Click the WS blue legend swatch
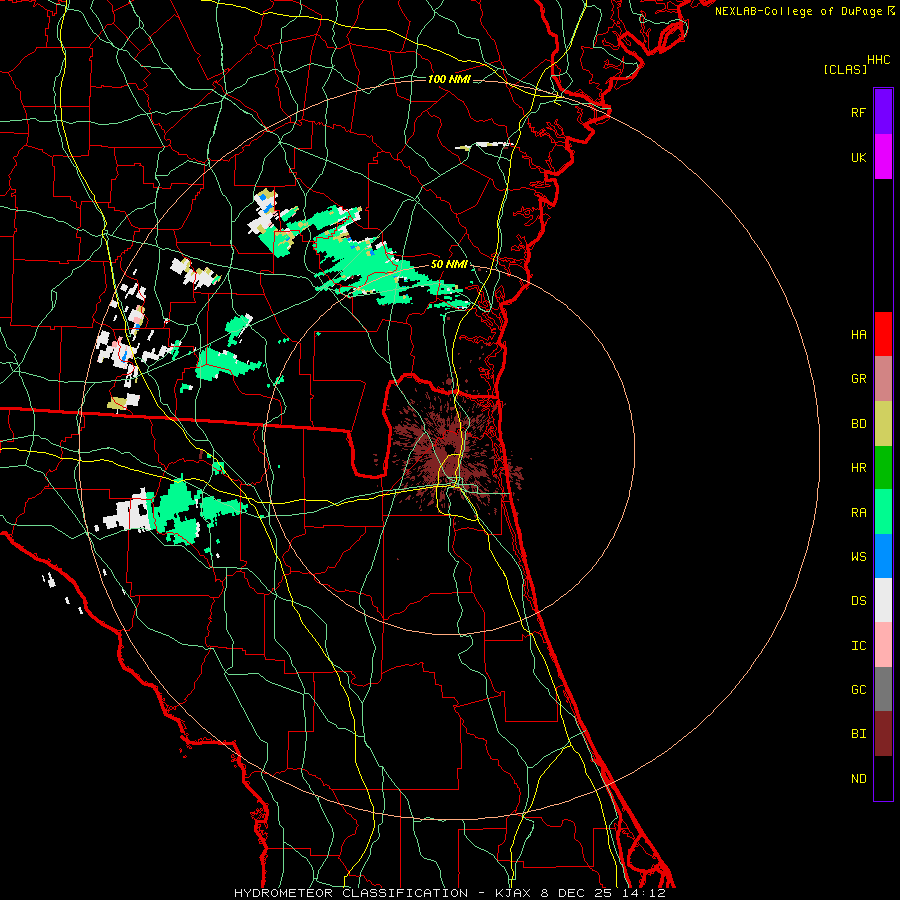 pos(883,556)
